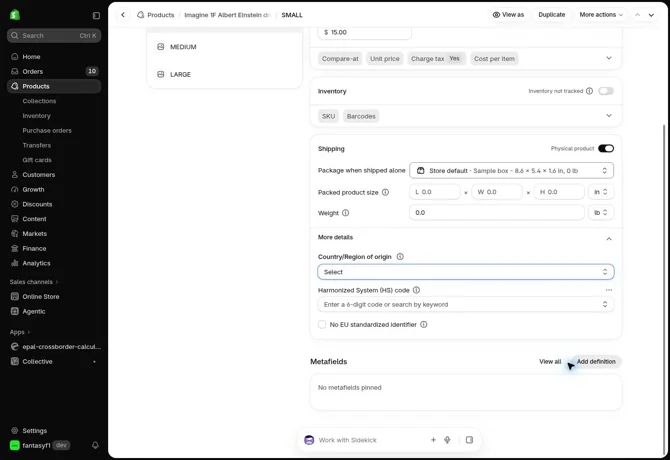This screenshot has width=670, height=460.
Task: Toggle the Inventory tracking switch
Action: pos(606,91)
